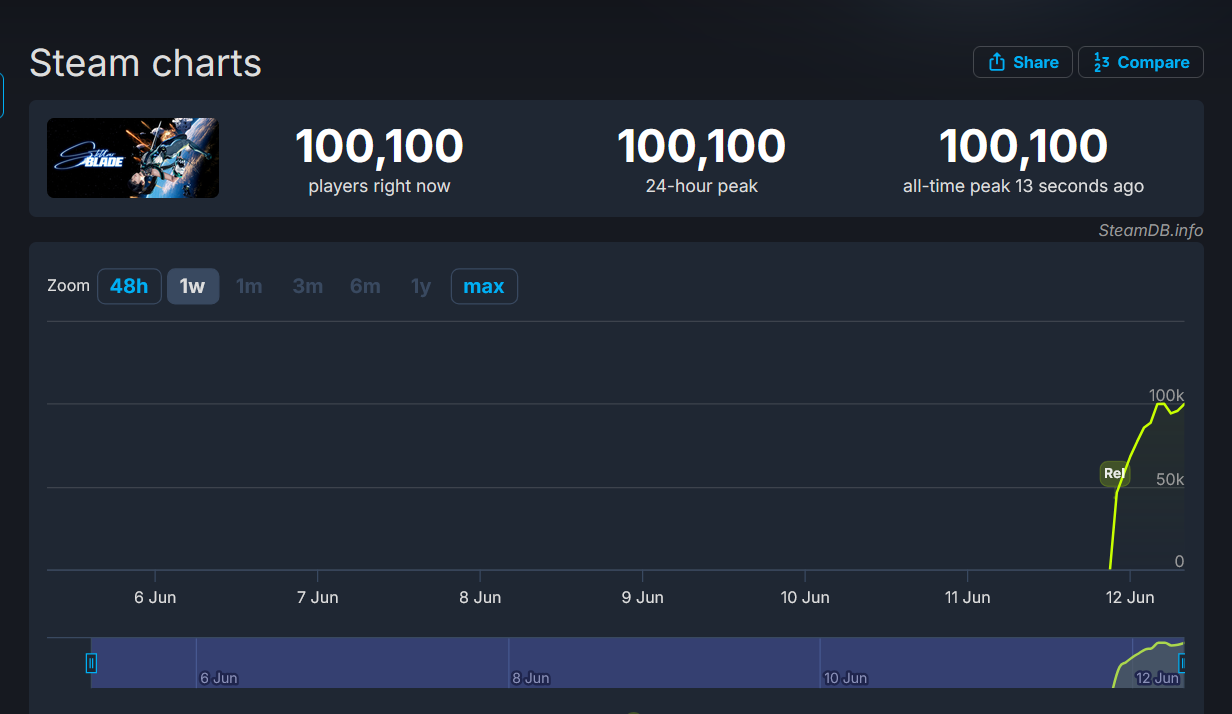Click the Share button
The image size is (1232, 714).
tap(1023, 62)
